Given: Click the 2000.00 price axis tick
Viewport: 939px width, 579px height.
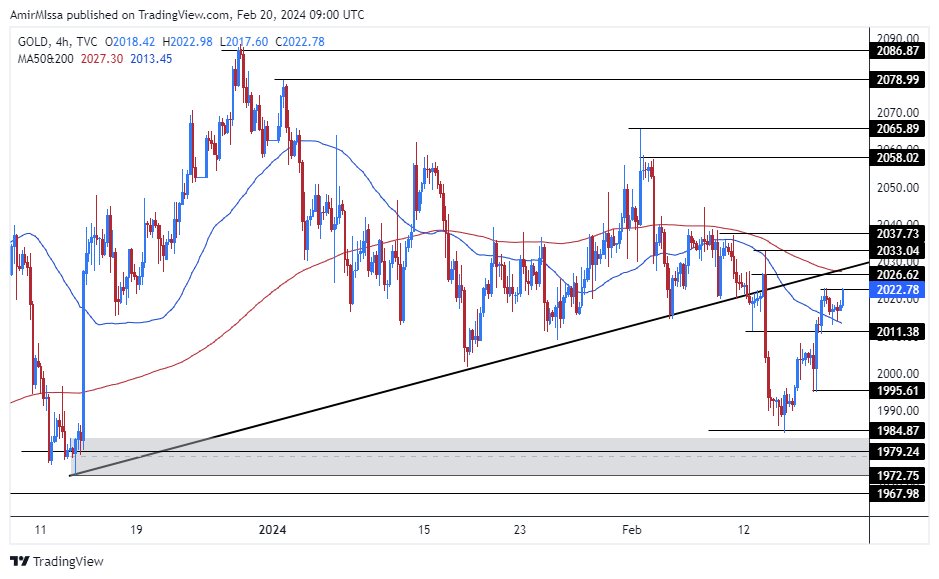Looking at the screenshot, I should pos(897,374).
